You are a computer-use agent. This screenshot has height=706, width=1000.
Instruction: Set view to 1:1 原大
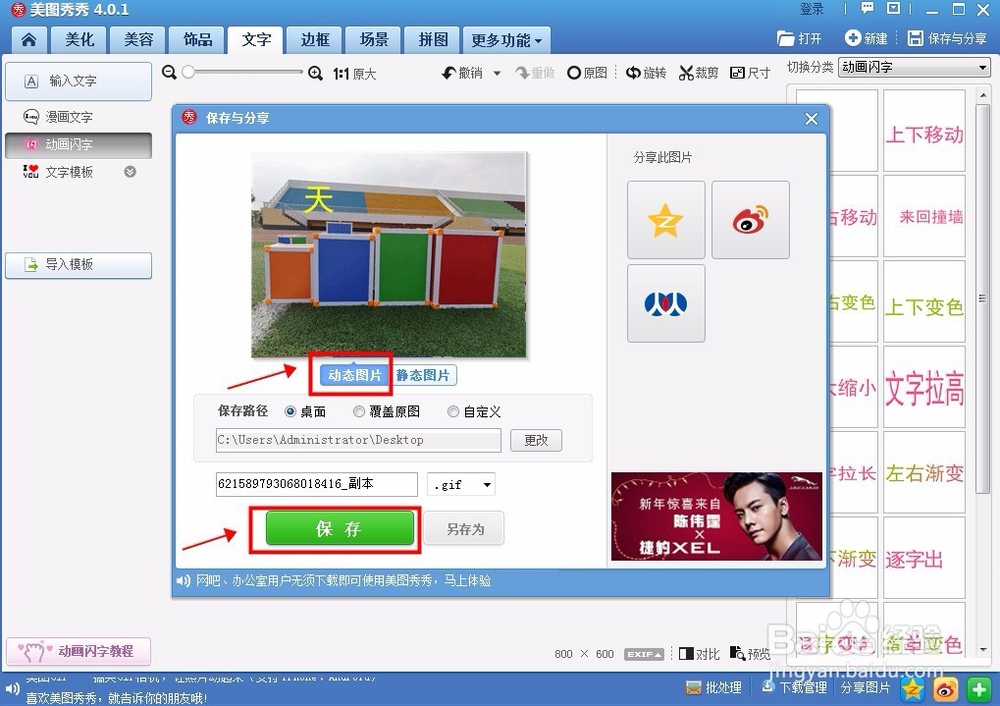pos(355,74)
